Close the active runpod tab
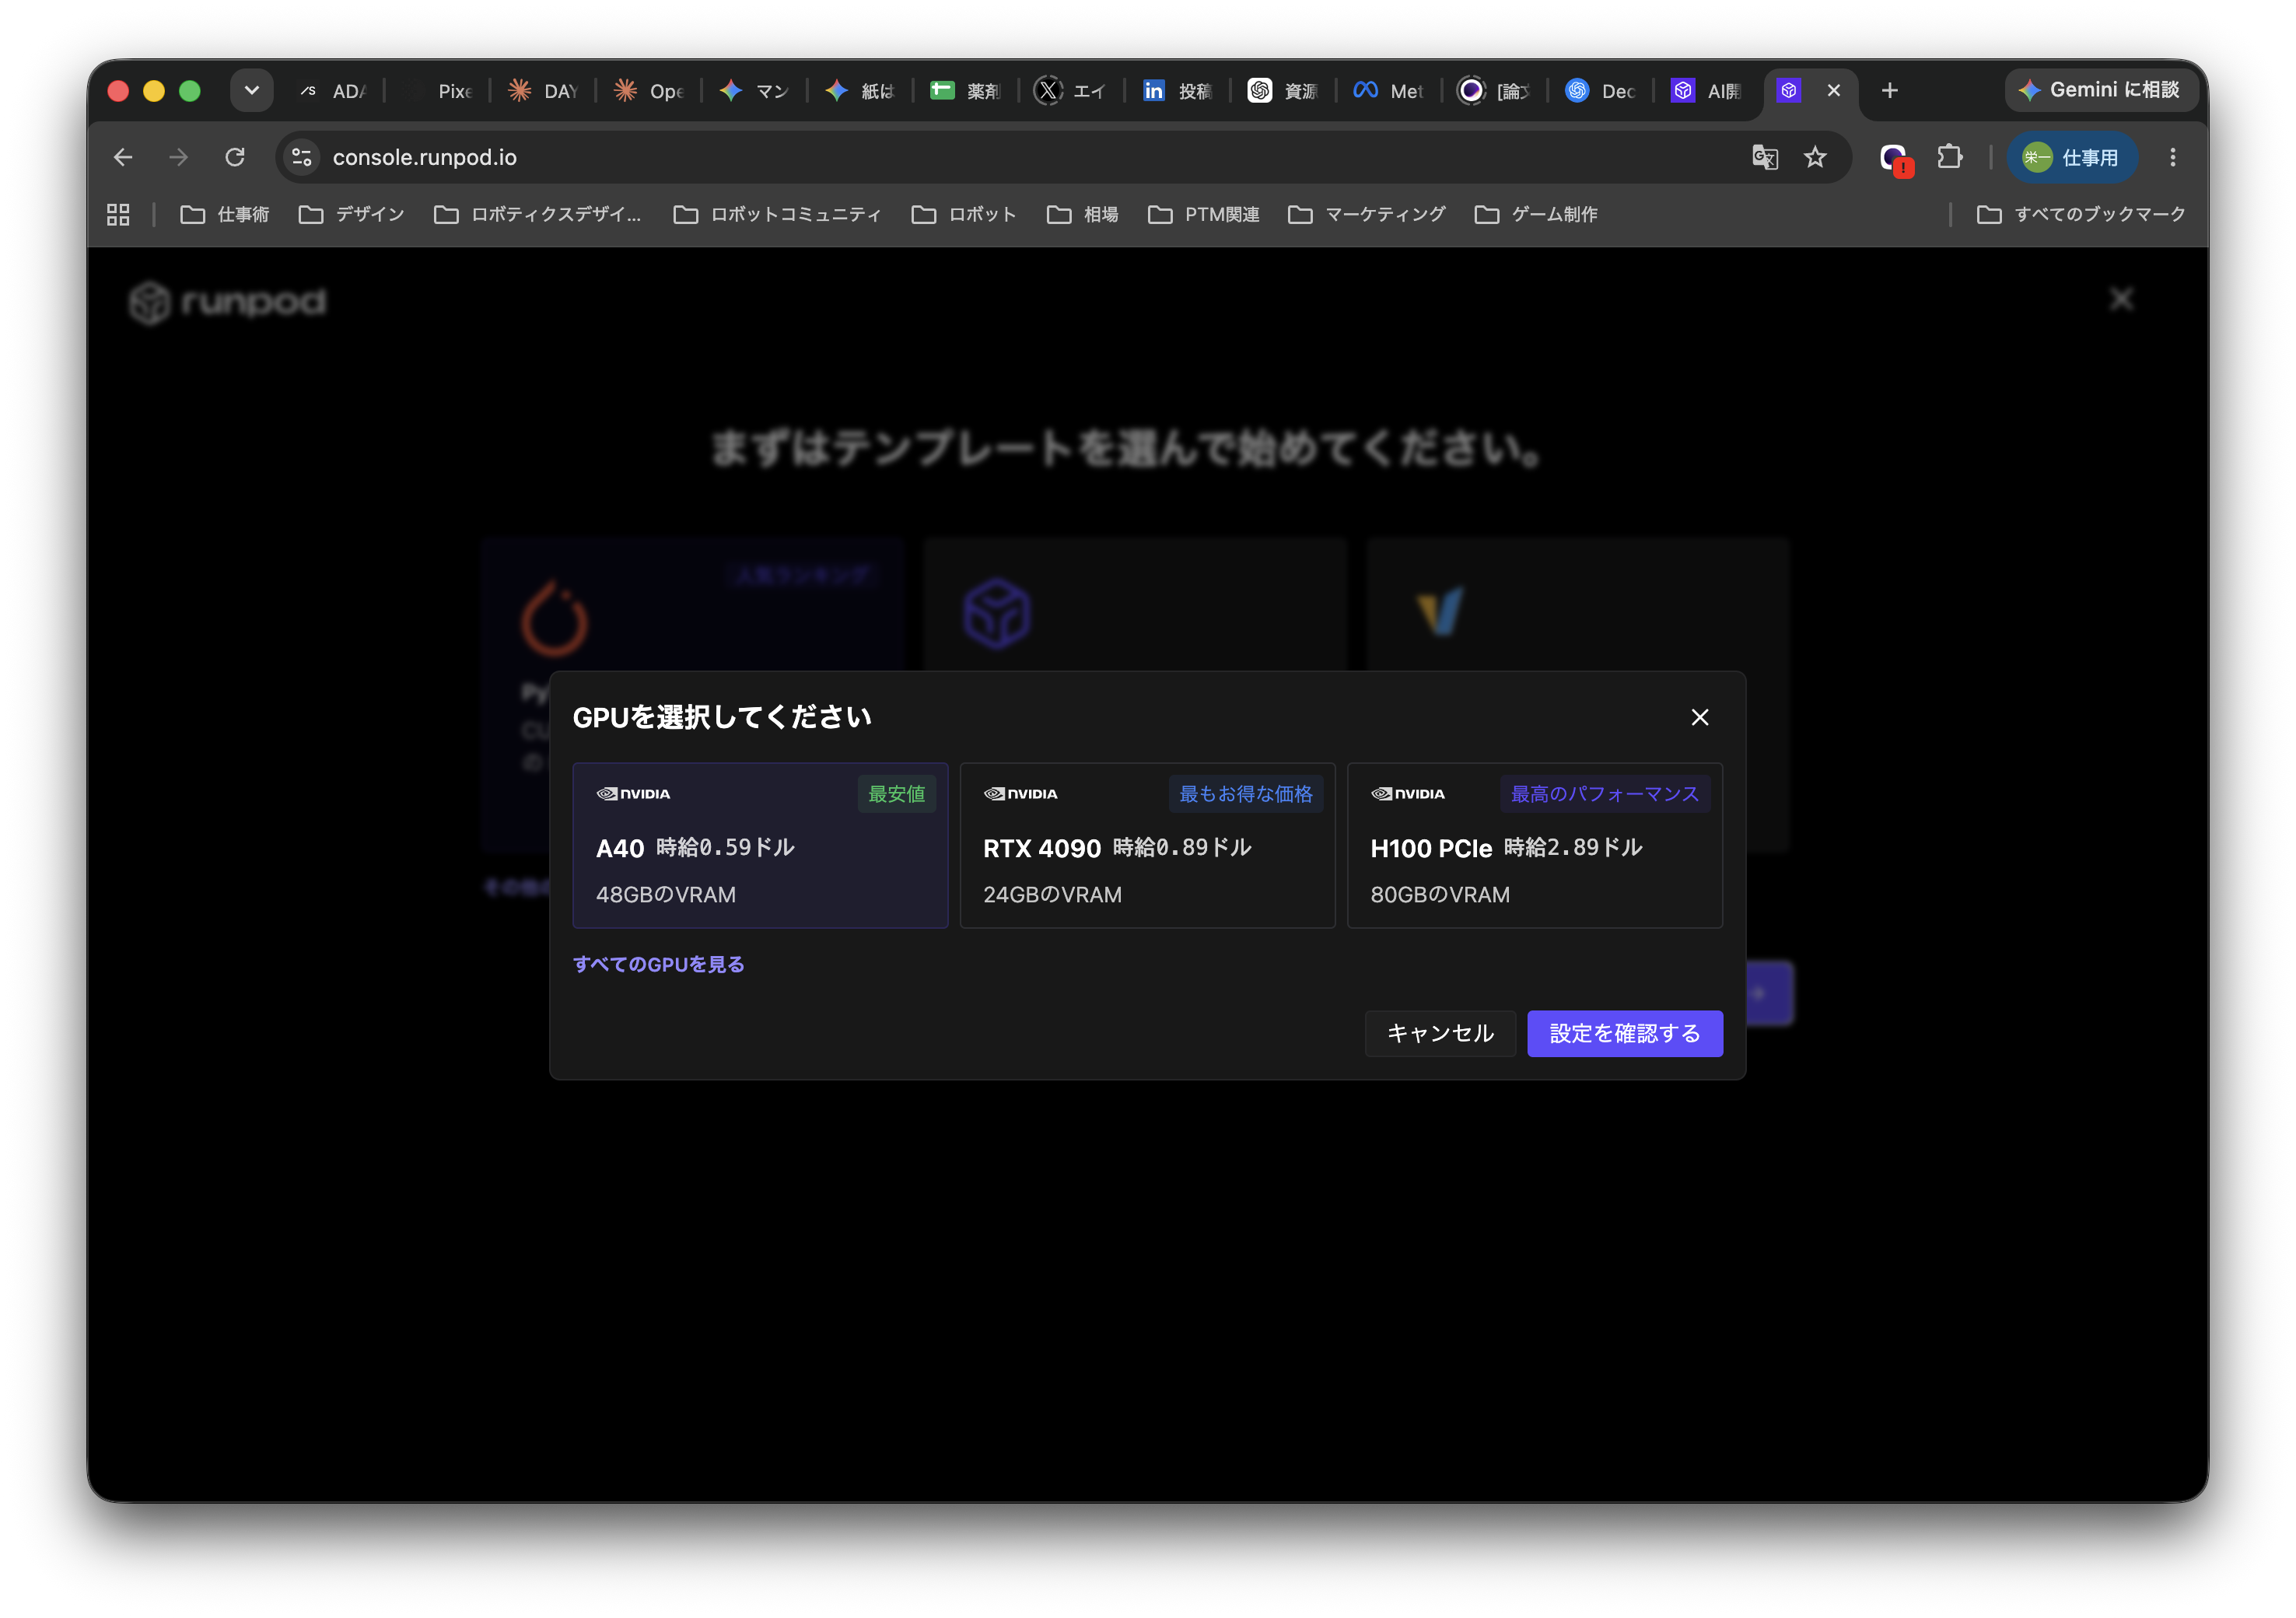The image size is (2296, 1618). click(x=1834, y=90)
